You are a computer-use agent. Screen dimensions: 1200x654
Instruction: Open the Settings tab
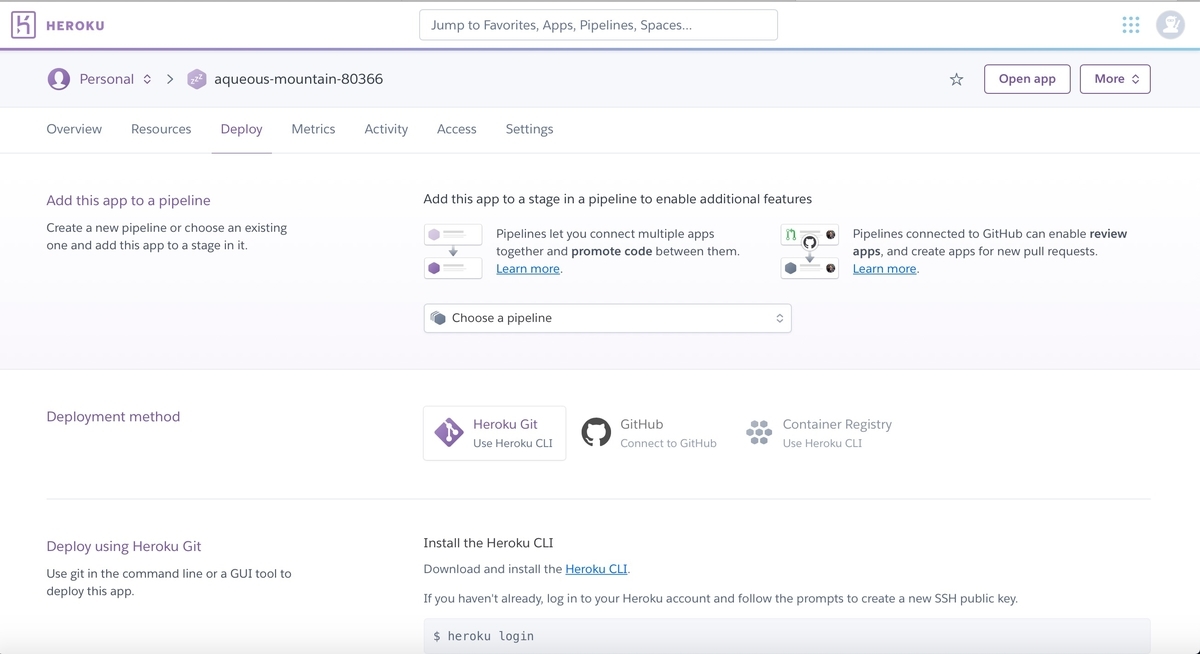coord(529,129)
